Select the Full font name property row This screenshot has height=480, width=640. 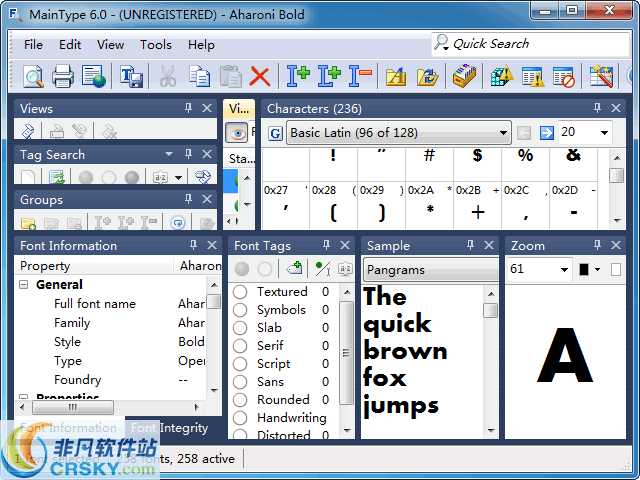pos(110,304)
